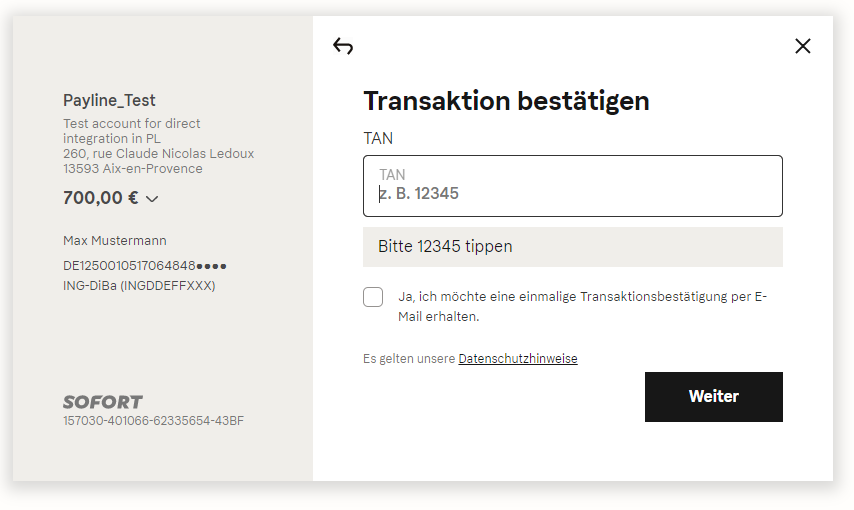Click the 'Bitte 12345 tippen' hint box
This screenshot has width=854, height=510.
(x=573, y=247)
